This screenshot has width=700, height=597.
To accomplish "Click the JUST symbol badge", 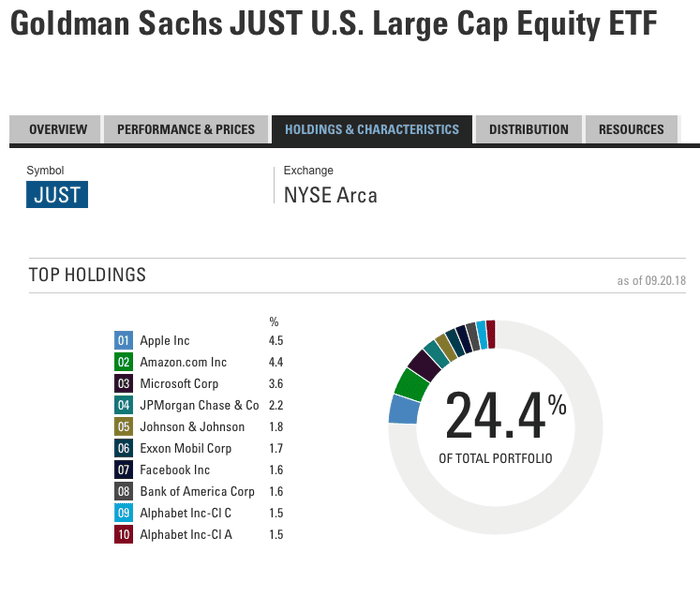I will tap(57, 194).
